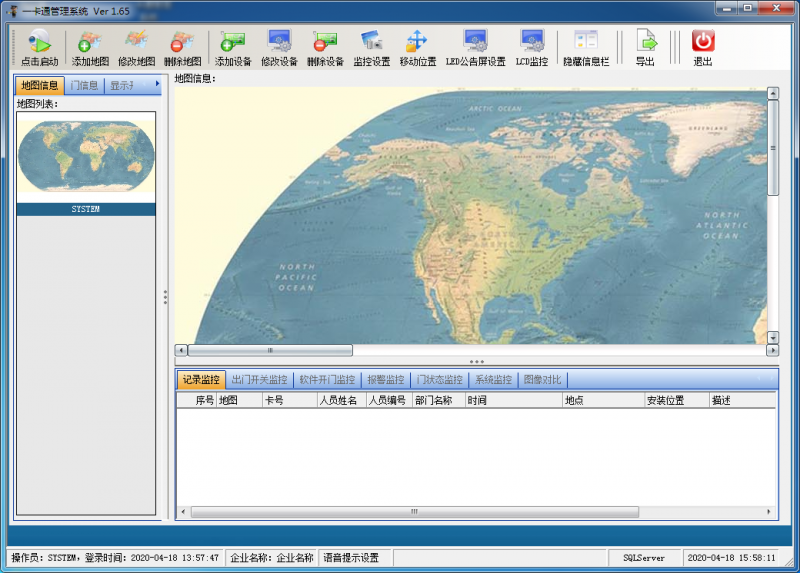This screenshot has height=573, width=800.
Task: Select 记录监控 tab
Action: [201, 380]
